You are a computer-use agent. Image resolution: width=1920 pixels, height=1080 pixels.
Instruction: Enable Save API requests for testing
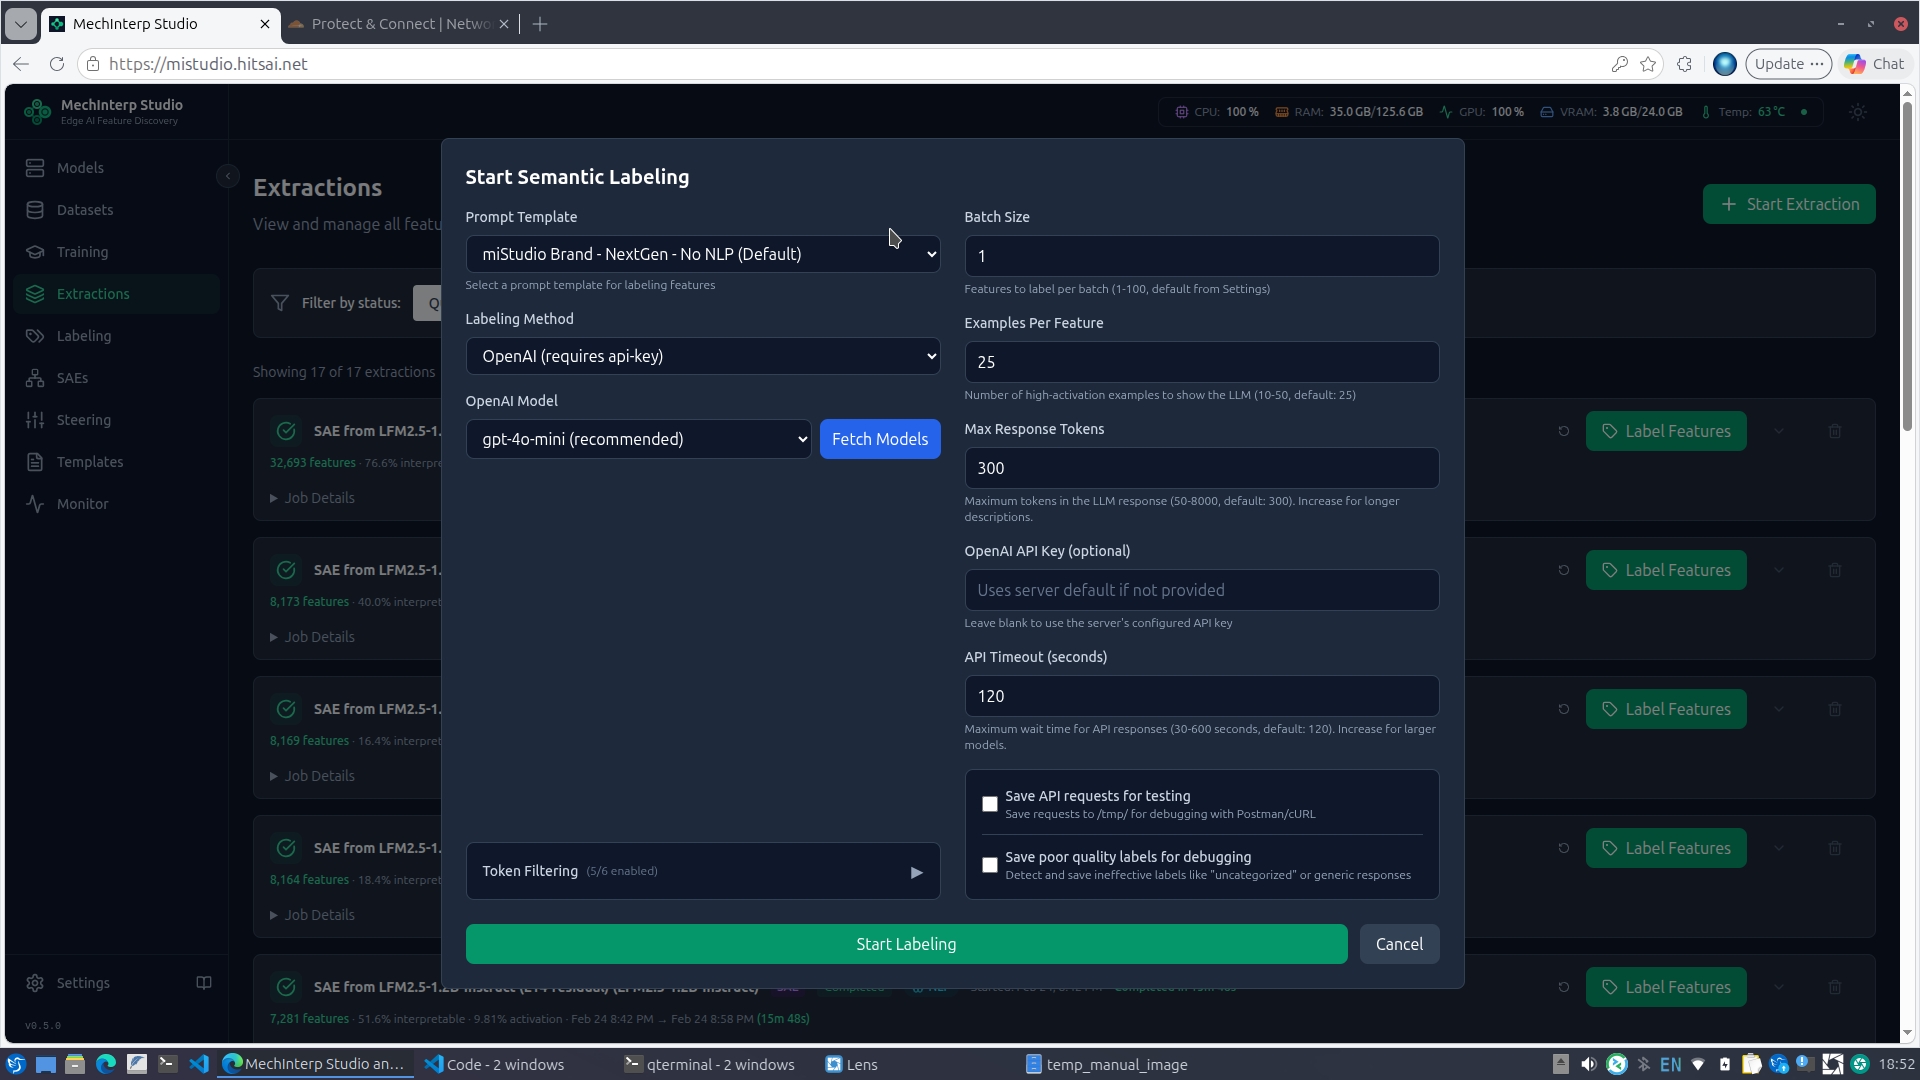pyautogui.click(x=990, y=804)
